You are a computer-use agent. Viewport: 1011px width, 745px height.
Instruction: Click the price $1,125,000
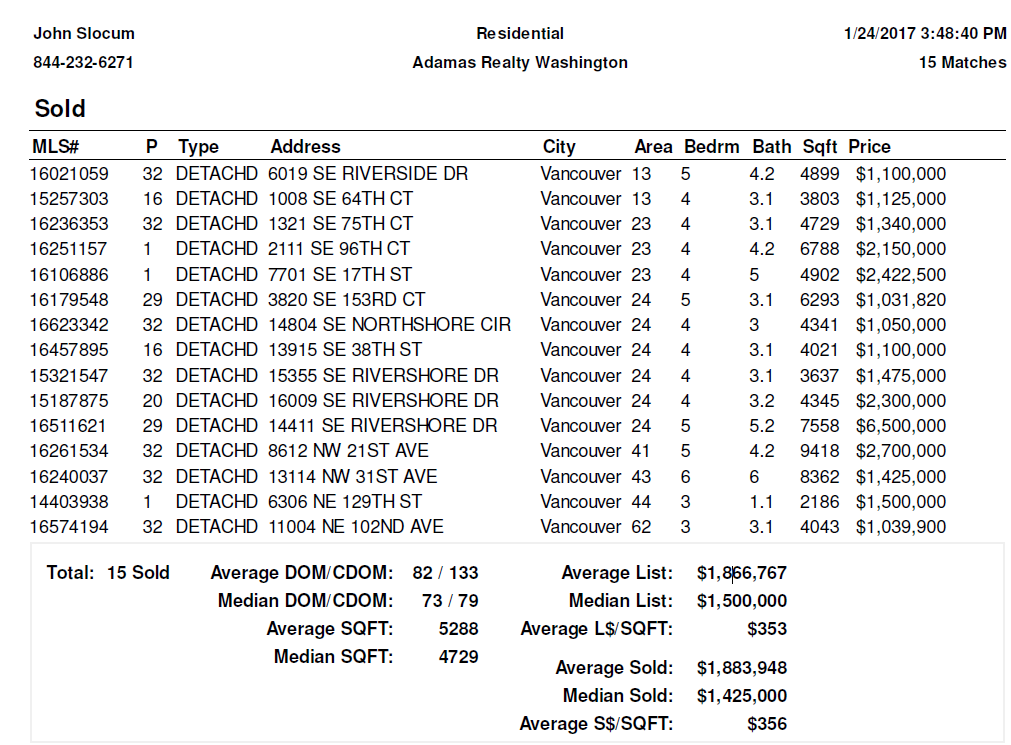coord(901,199)
